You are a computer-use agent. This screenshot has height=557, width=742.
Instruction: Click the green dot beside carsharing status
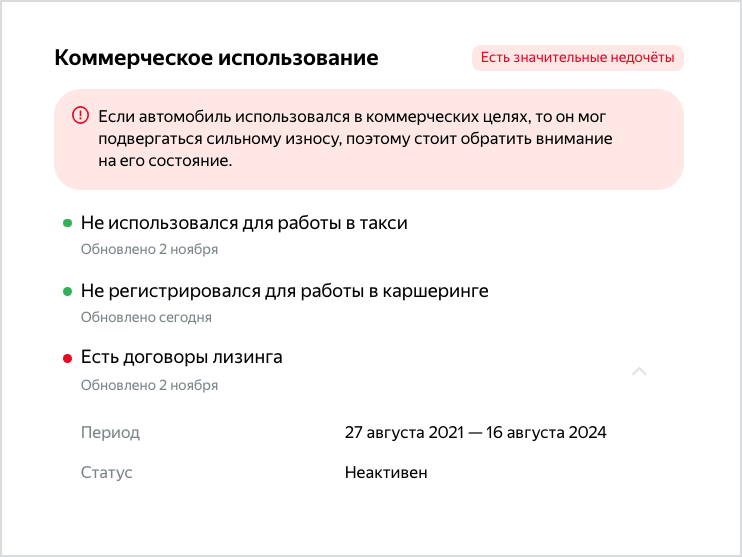tap(68, 292)
